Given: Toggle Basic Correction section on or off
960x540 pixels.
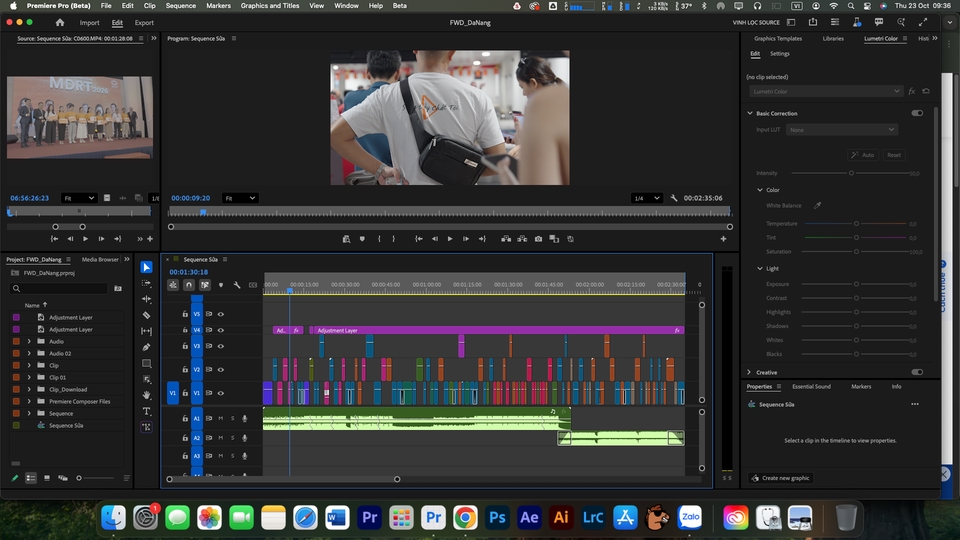Looking at the screenshot, I should [x=917, y=113].
